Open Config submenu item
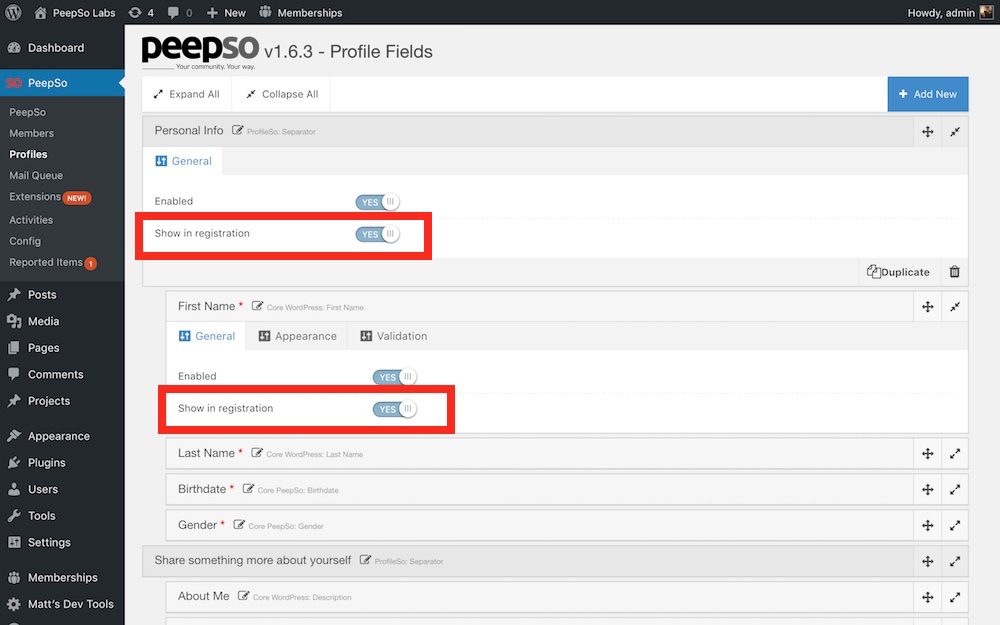Viewport: 1000px width, 625px height. point(25,241)
